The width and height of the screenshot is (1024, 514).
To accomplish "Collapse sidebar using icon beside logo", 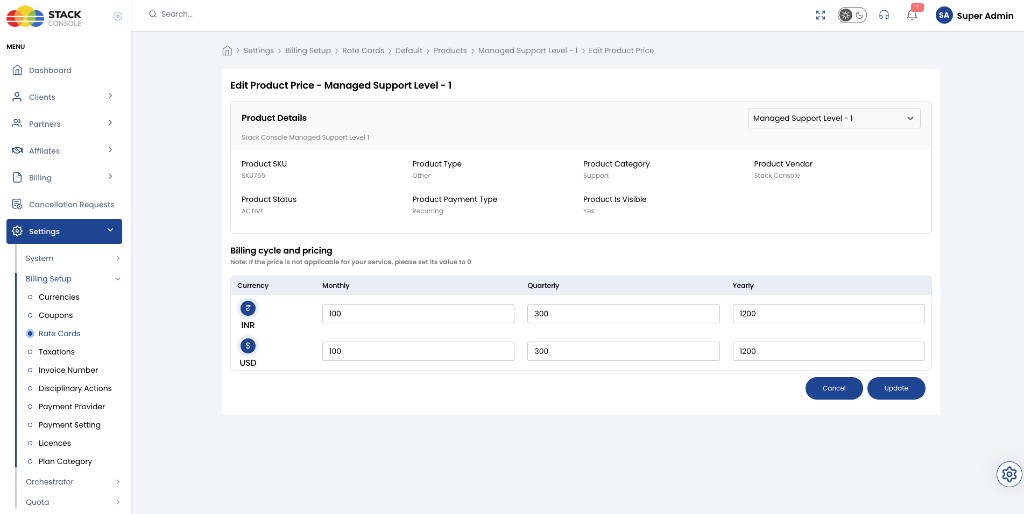I will tap(118, 16).
